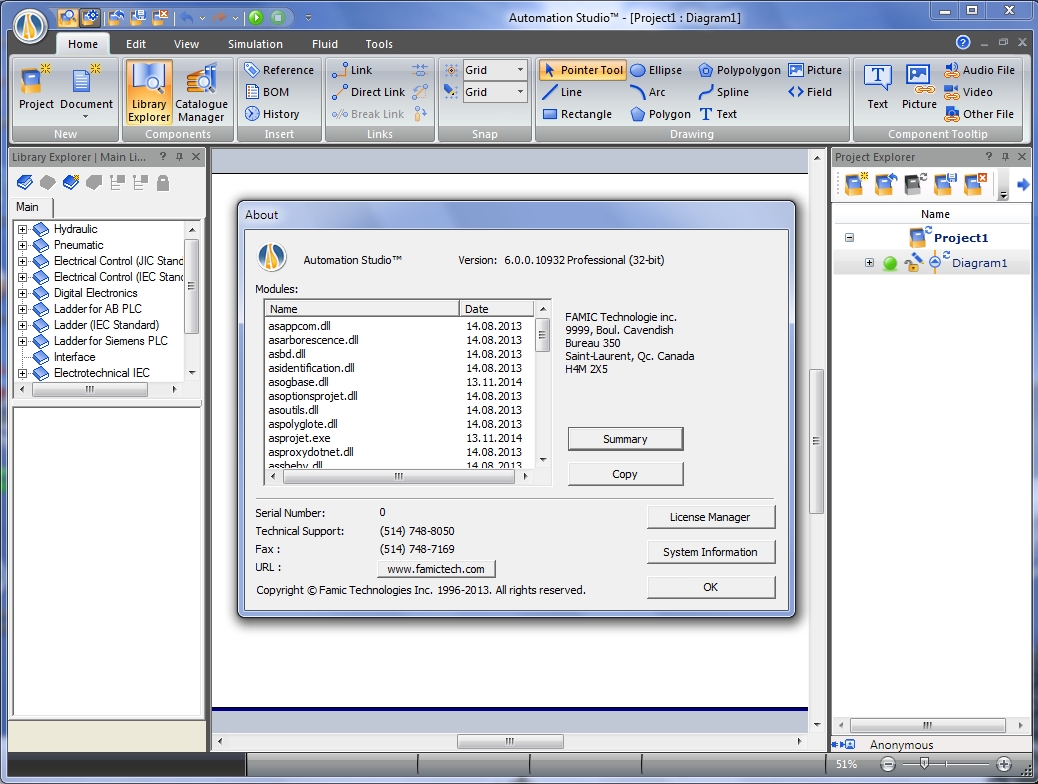Insert a Picture in Drawing group

[815, 70]
